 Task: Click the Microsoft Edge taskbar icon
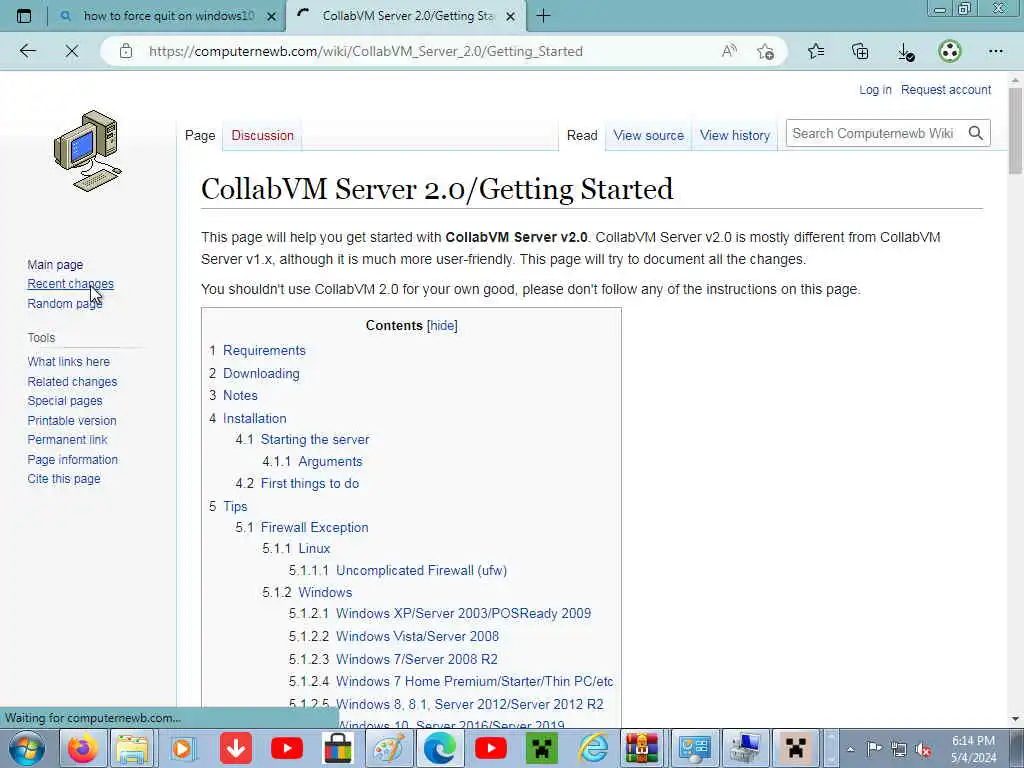pyautogui.click(x=440, y=748)
